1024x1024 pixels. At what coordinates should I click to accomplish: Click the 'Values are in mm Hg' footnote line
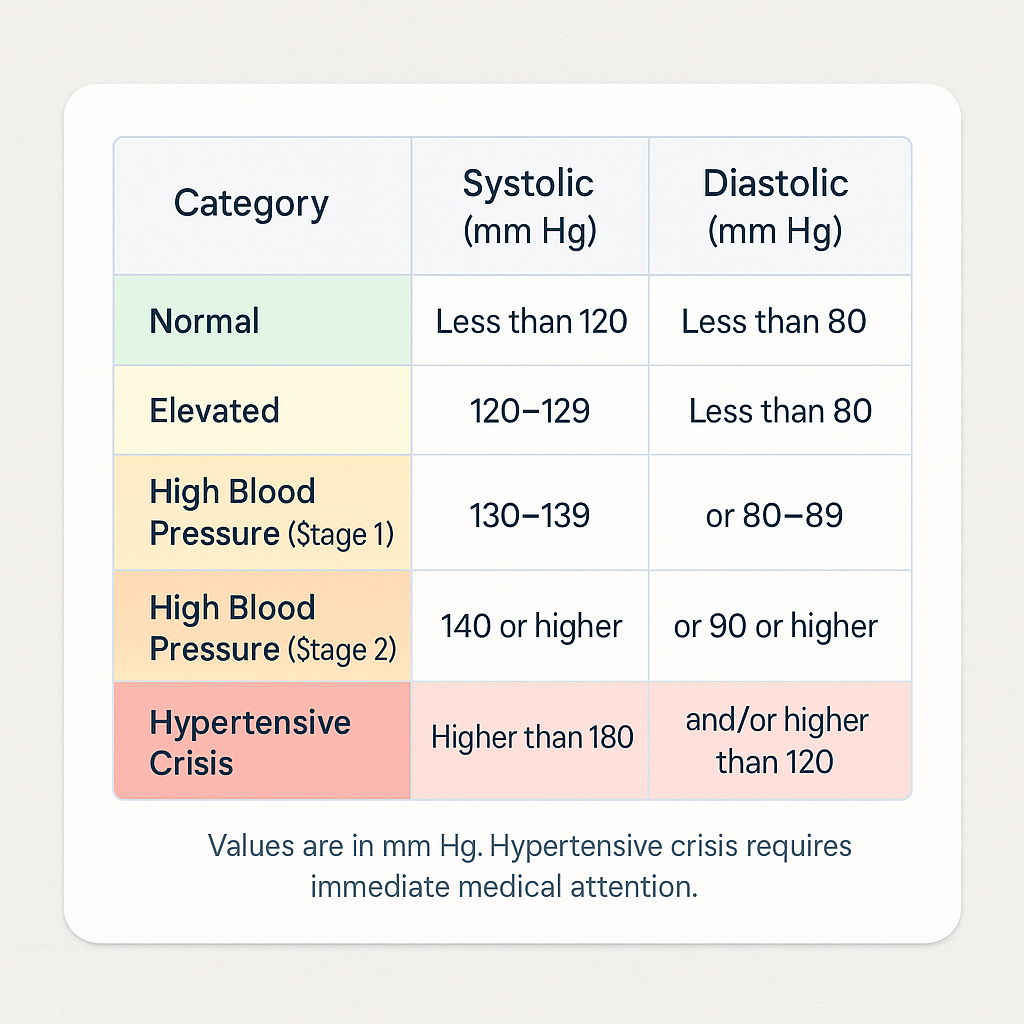point(529,846)
